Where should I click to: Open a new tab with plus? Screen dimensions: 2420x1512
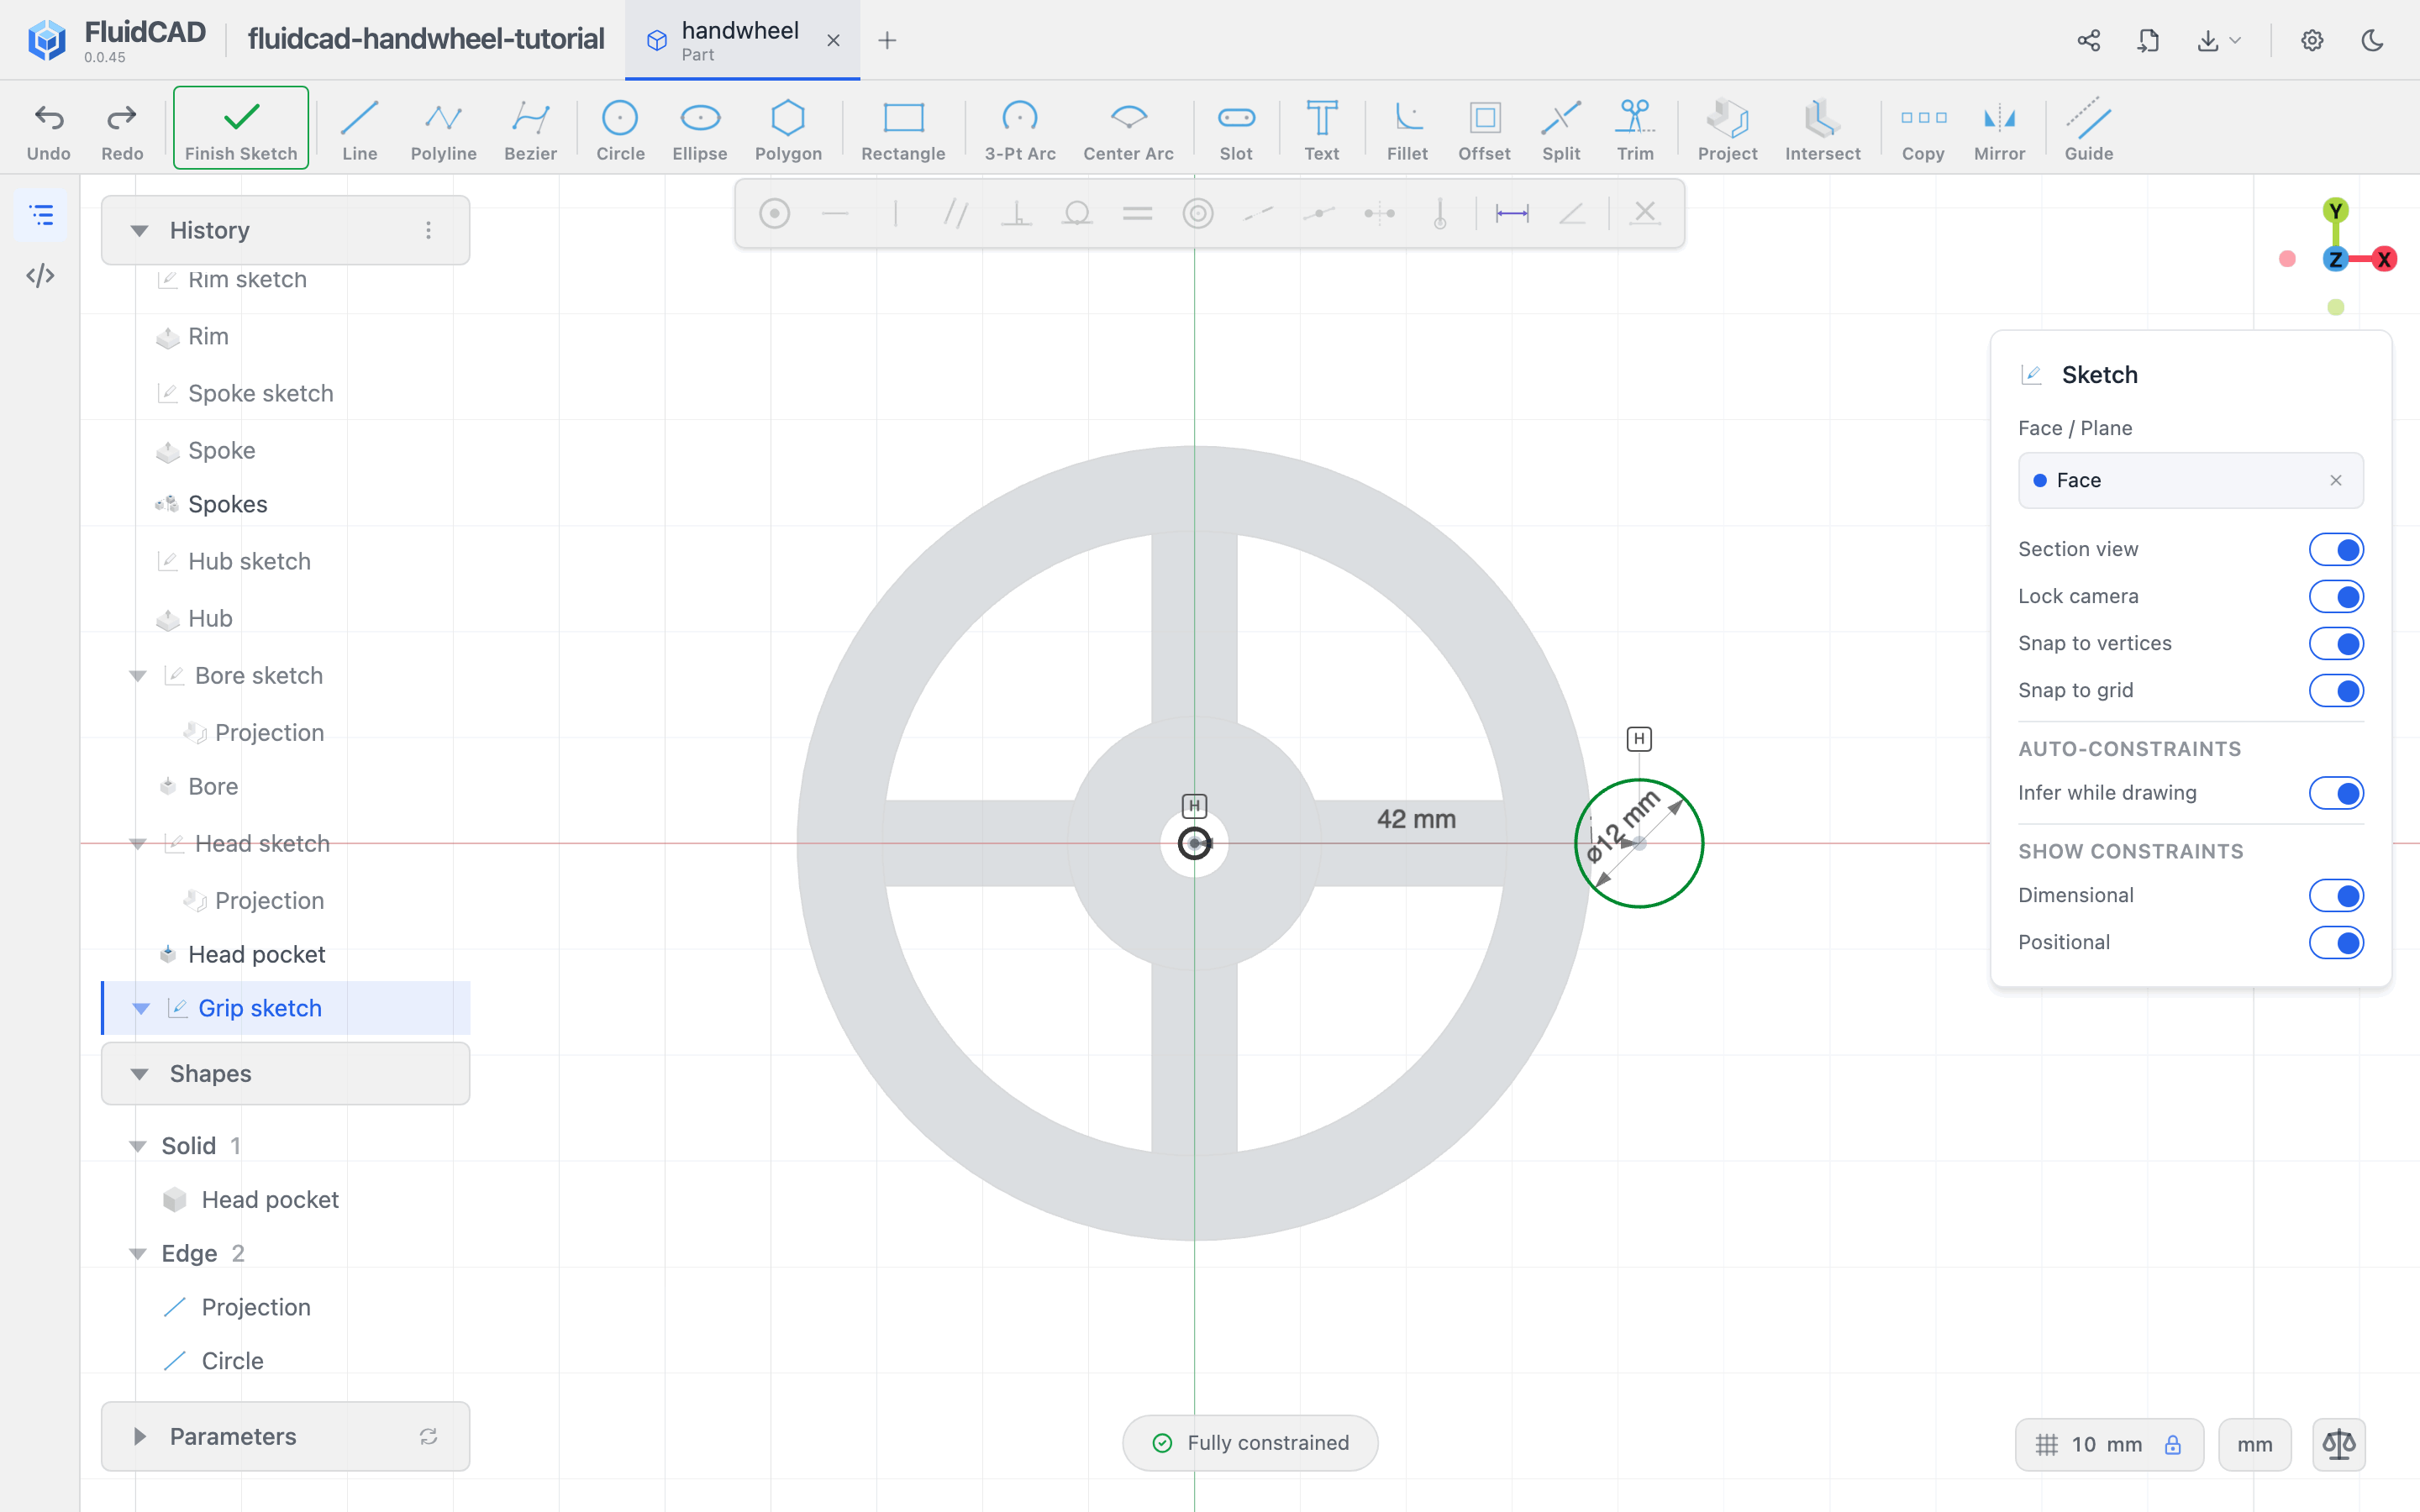886,40
